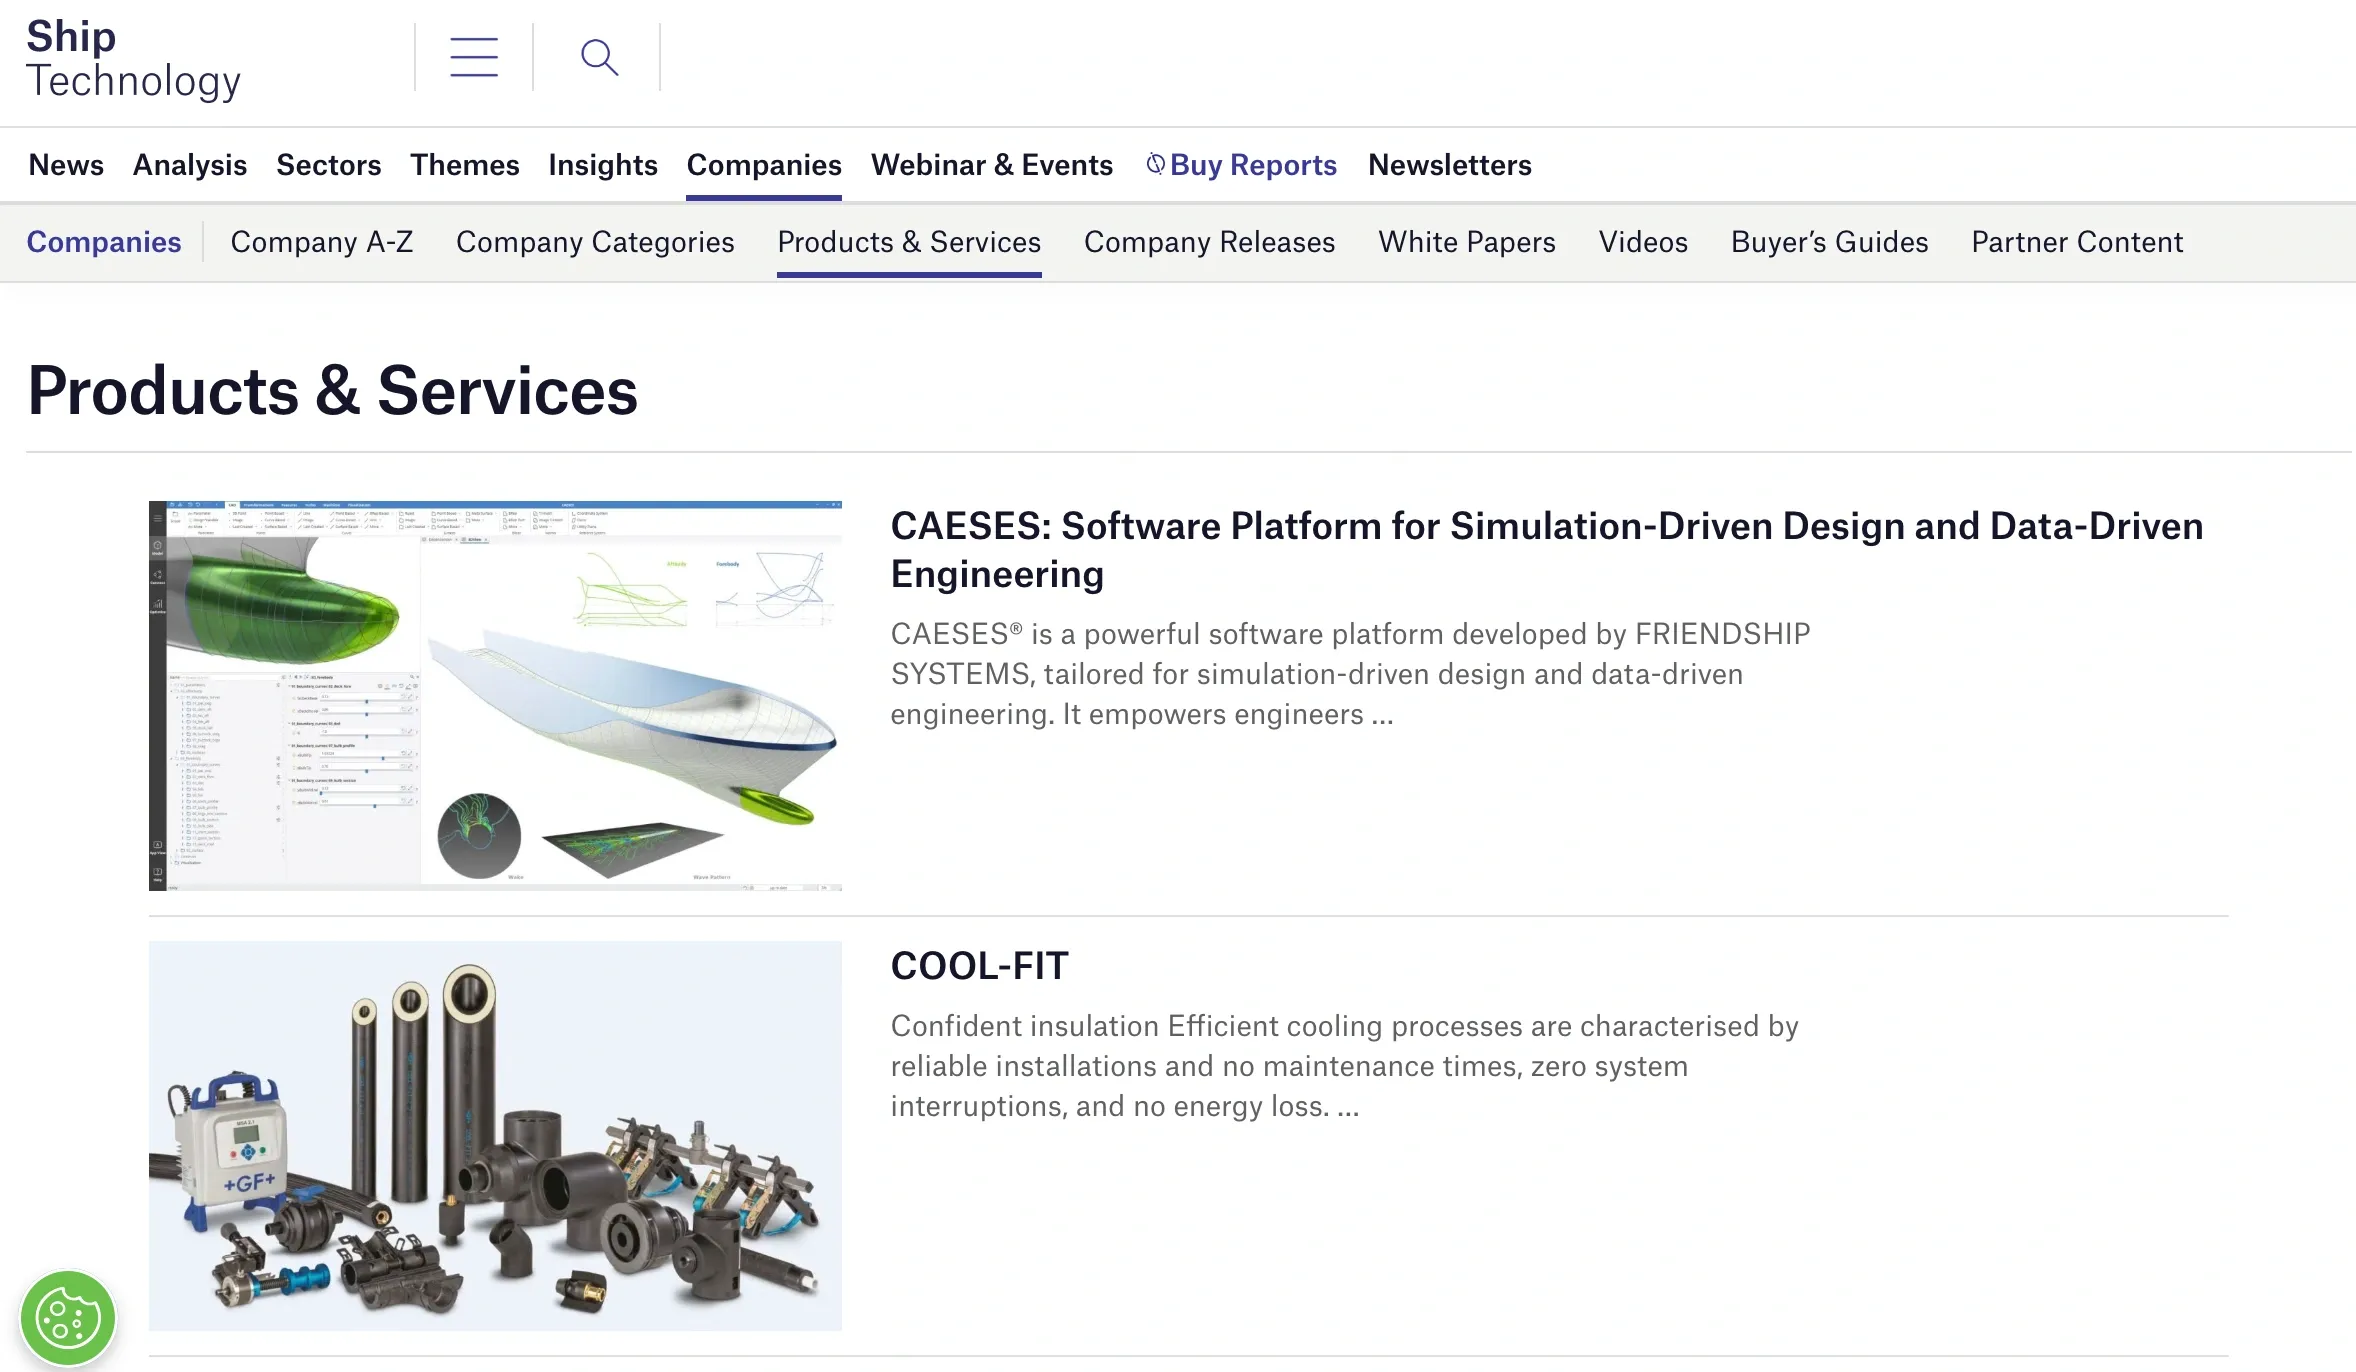Go to the Newsletters page

pyautogui.click(x=1449, y=165)
